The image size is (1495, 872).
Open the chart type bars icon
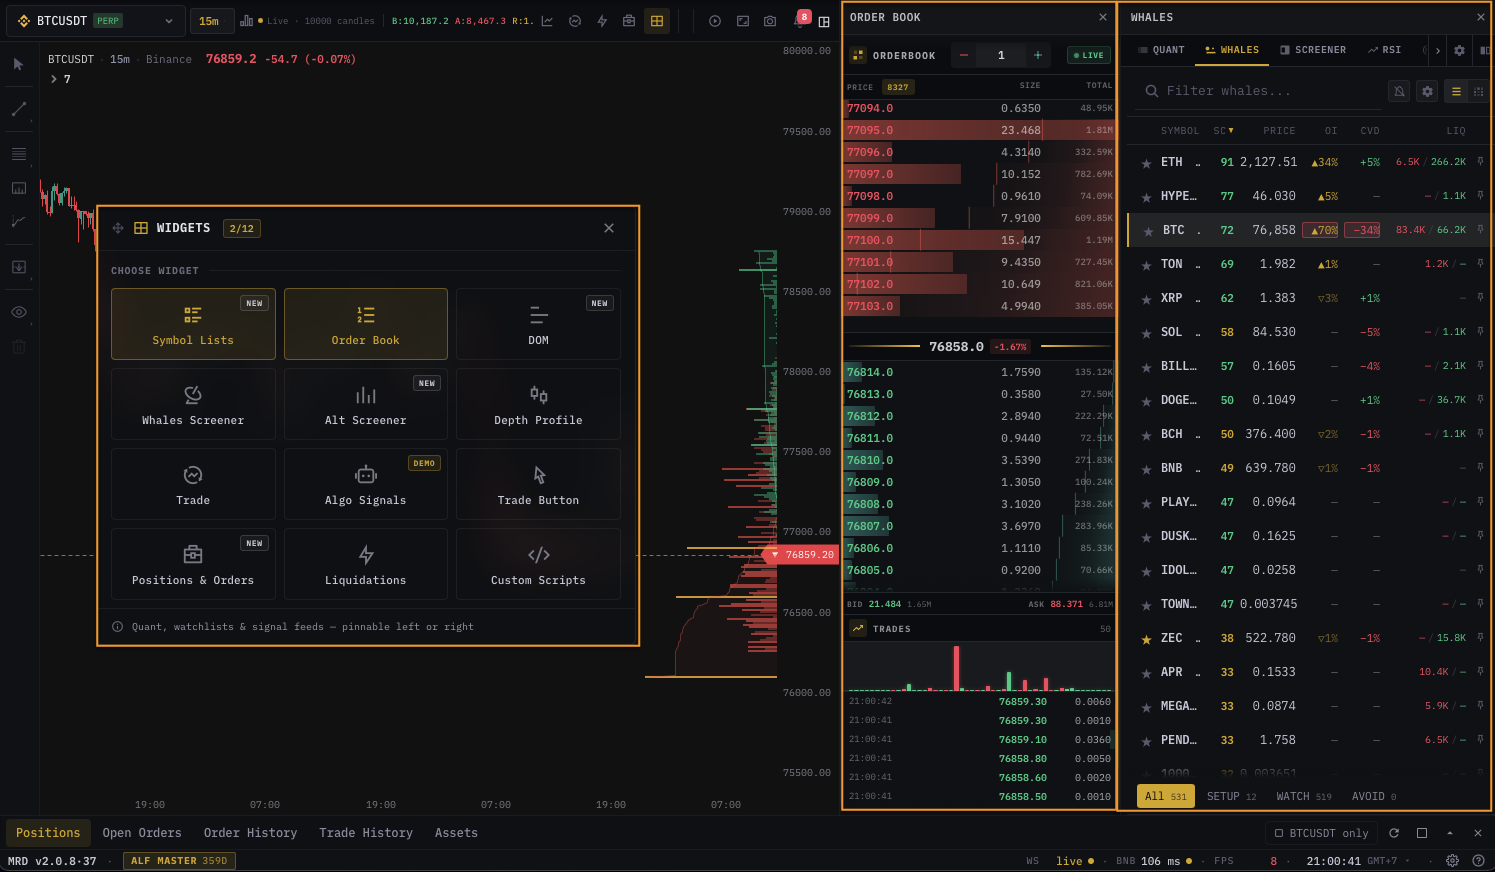point(246,21)
